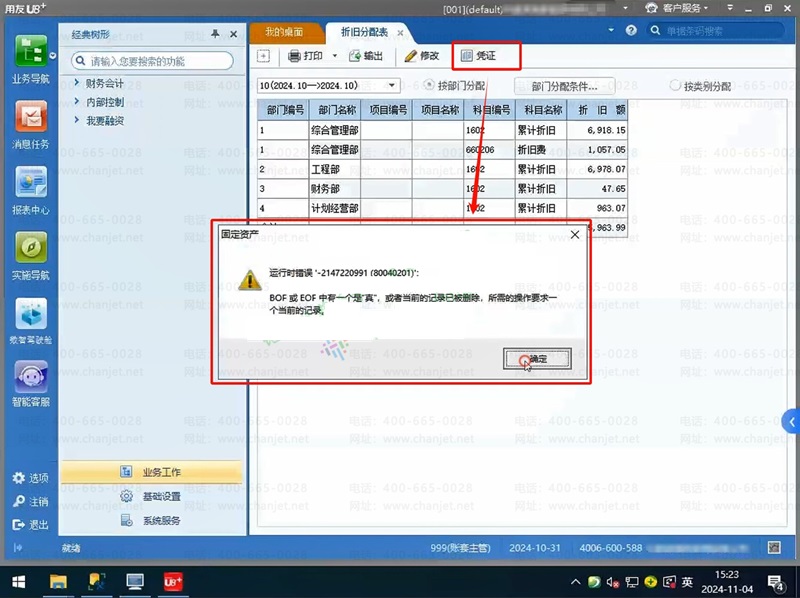Open the 实施导航 compass icon
This screenshot has height=598, width=800.
(31, 247)
